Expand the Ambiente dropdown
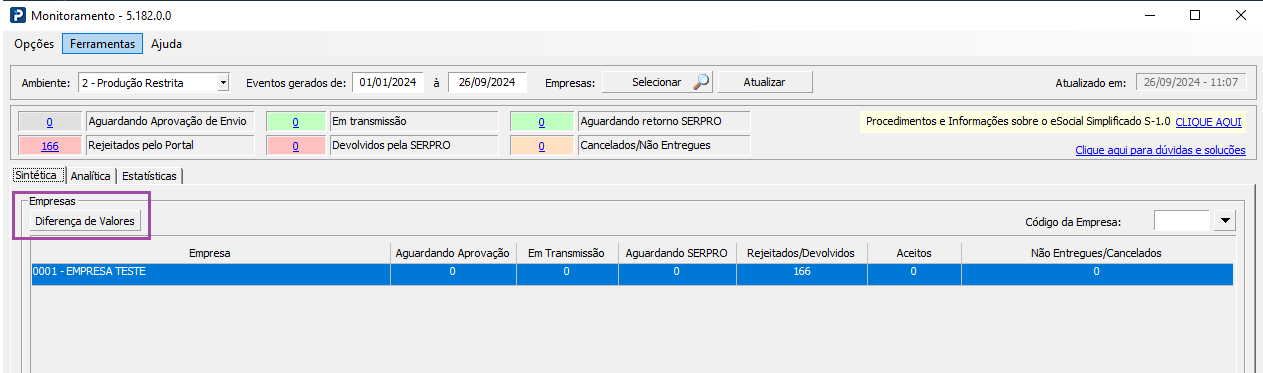This screenshot has width=1263, height=373. [223, 82]
